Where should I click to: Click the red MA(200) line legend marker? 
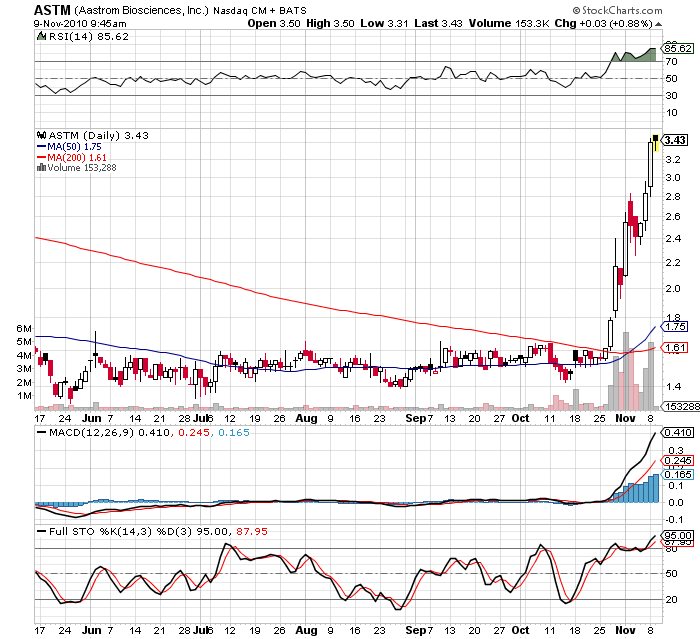[x=42, y=157]
